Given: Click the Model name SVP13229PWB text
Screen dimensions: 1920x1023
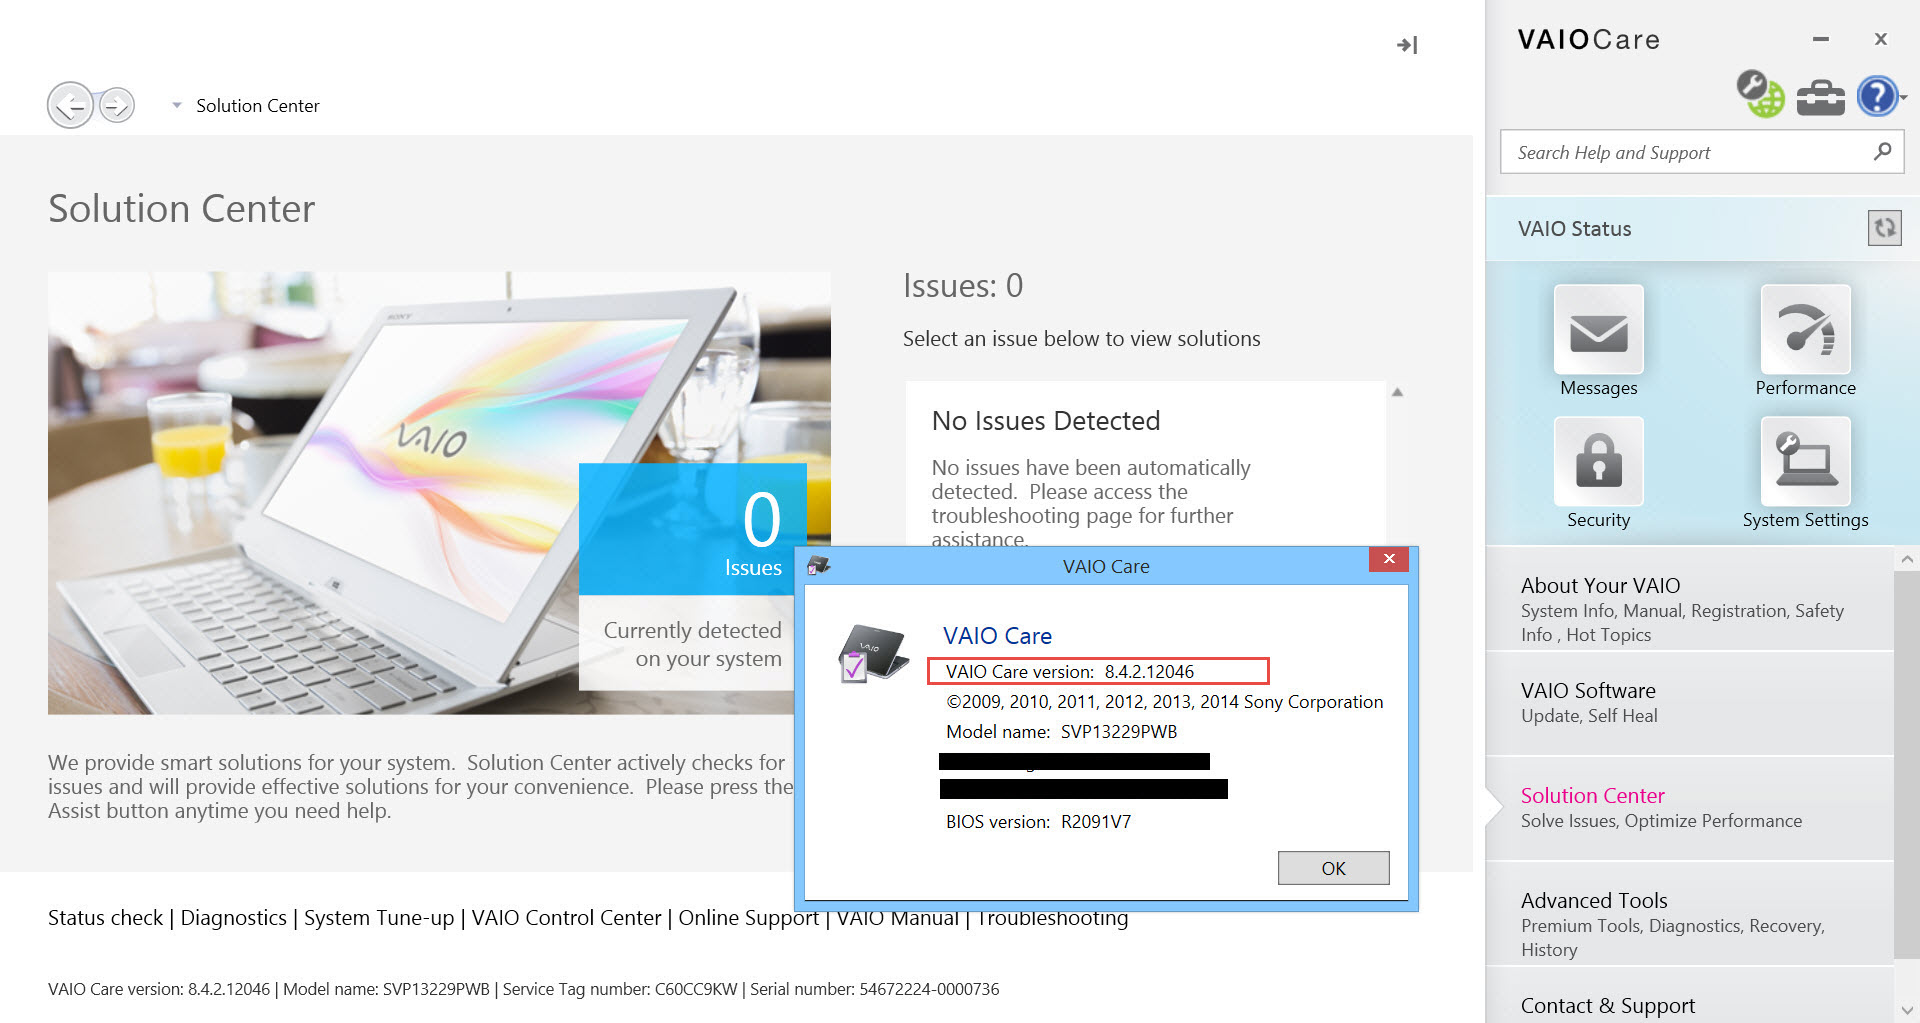Looking at the screenshot, I should (x=1061, y=732).
